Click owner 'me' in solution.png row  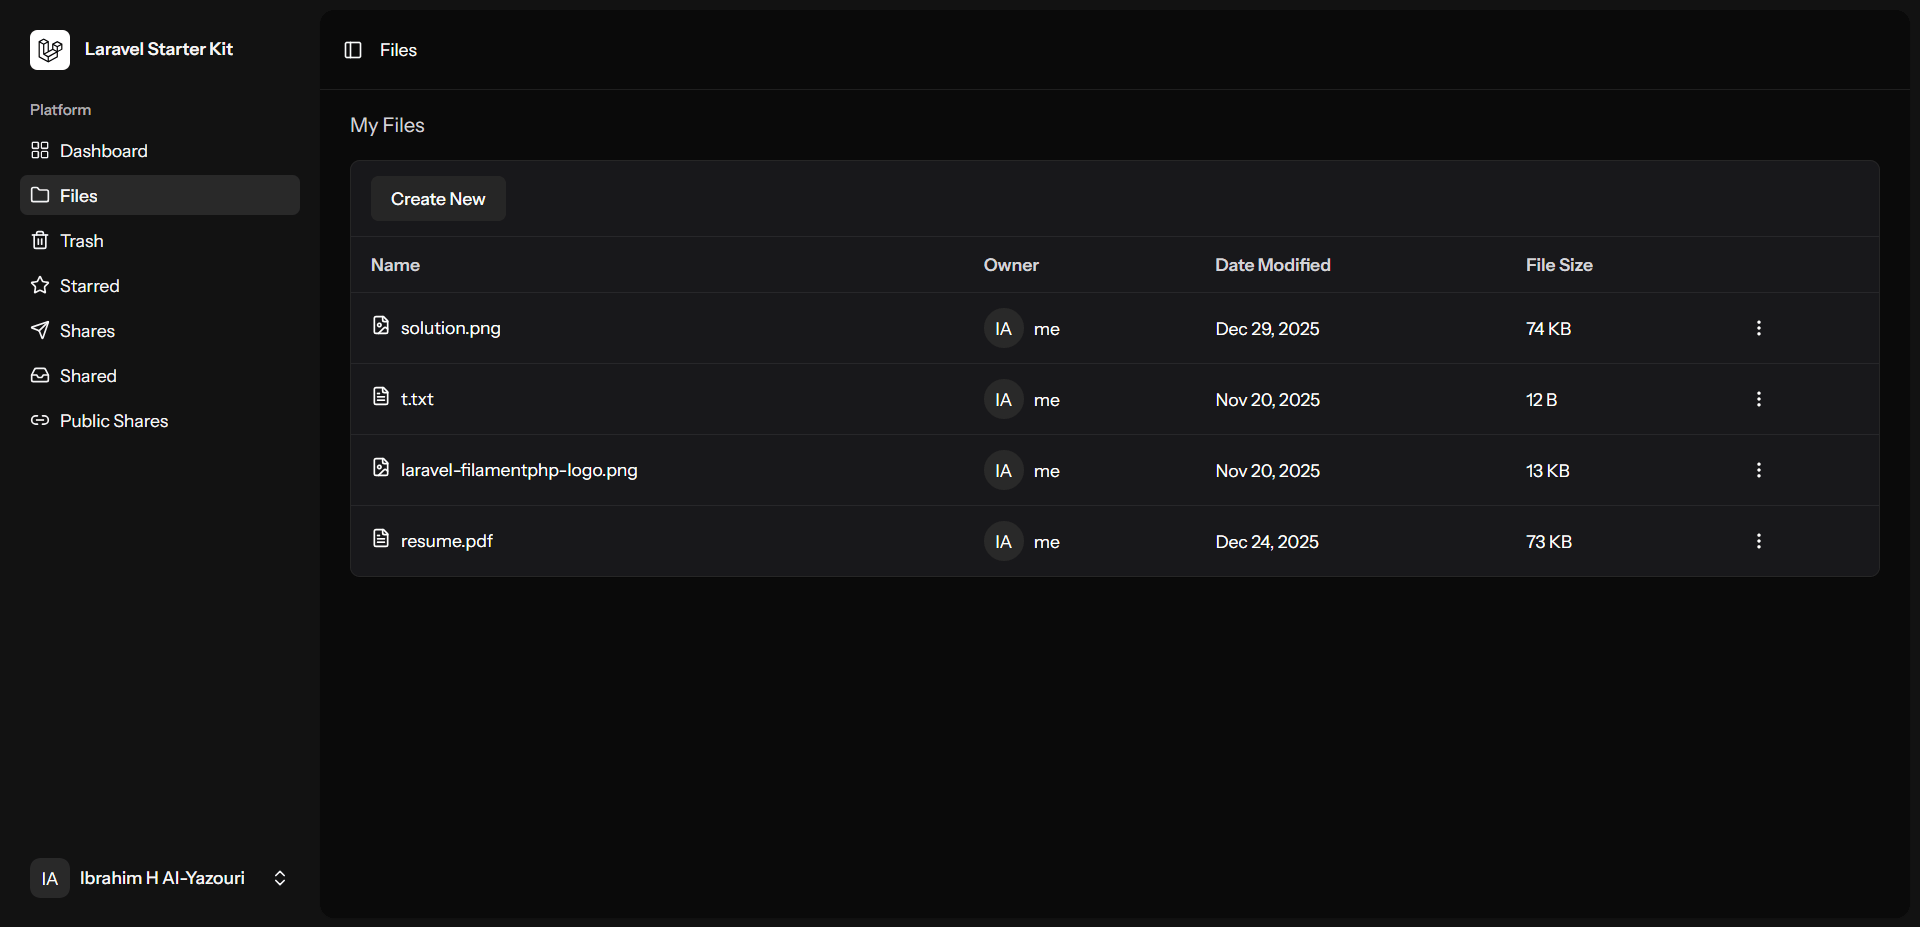click(x=1047, y=329)
